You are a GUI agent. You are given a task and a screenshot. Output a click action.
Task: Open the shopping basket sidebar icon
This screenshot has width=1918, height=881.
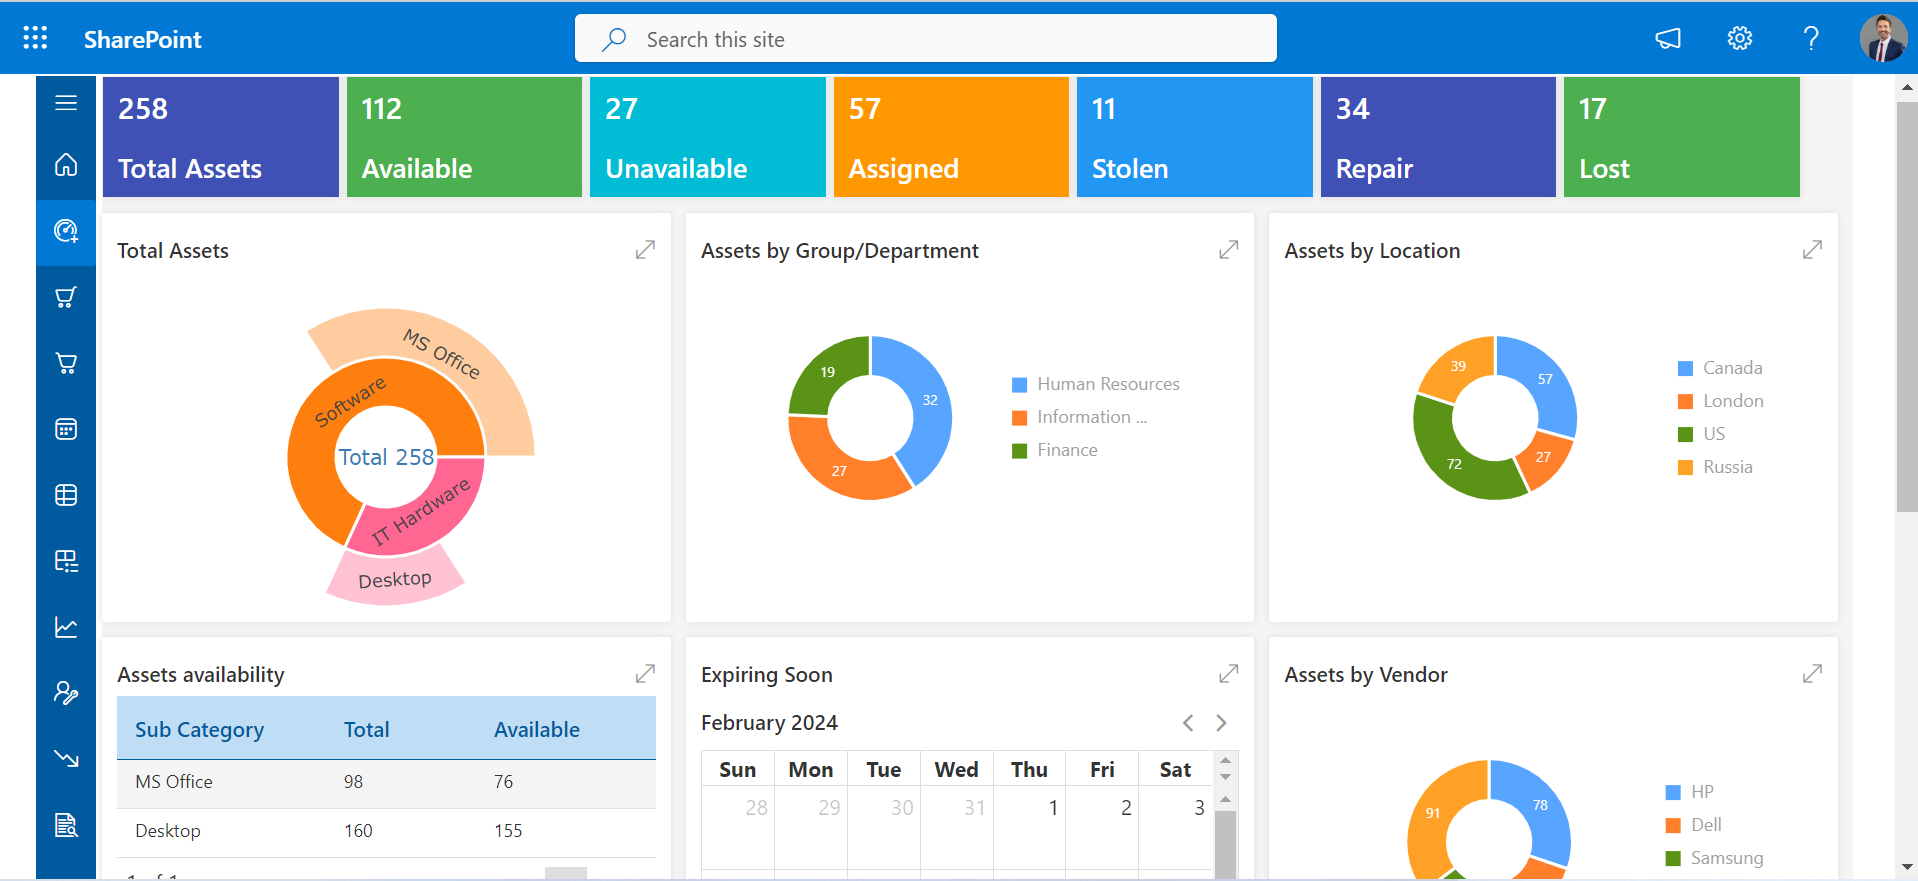[x=66, y=297]
